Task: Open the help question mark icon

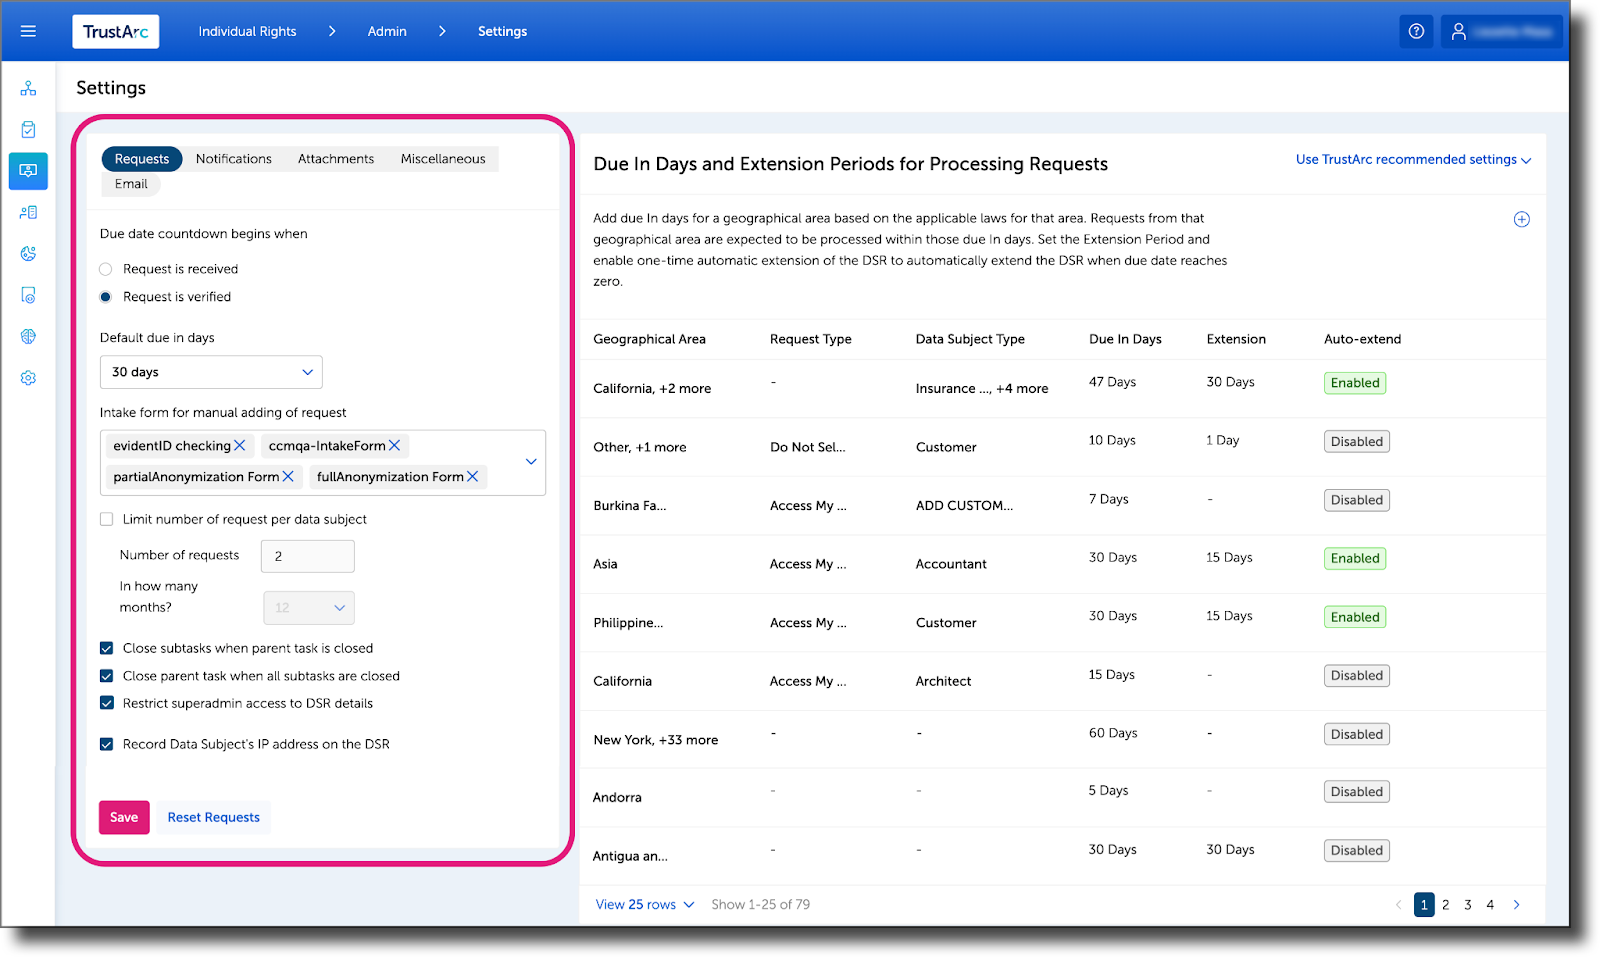Action: 1416,31
